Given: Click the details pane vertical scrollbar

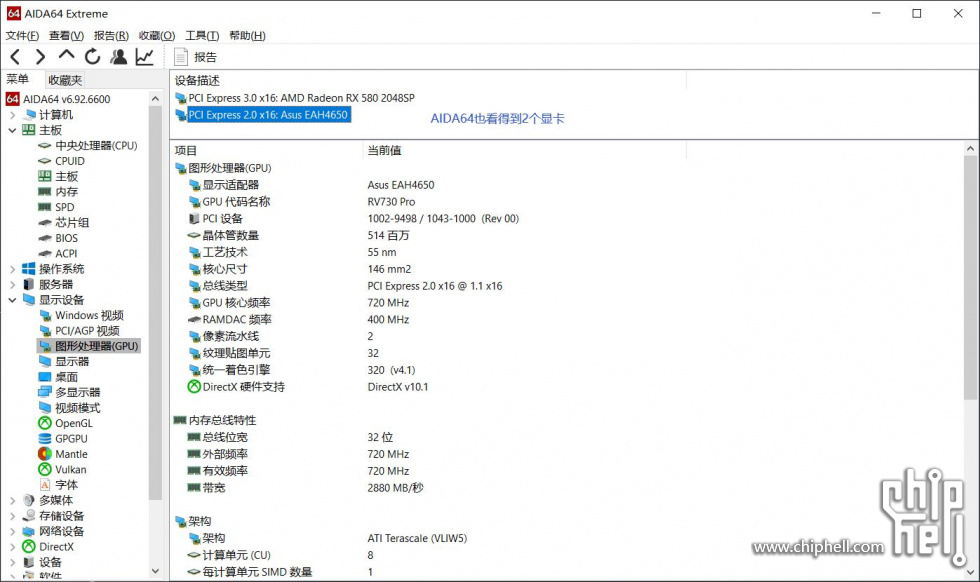Looking at the screenshot, I should tap(970, 278).
